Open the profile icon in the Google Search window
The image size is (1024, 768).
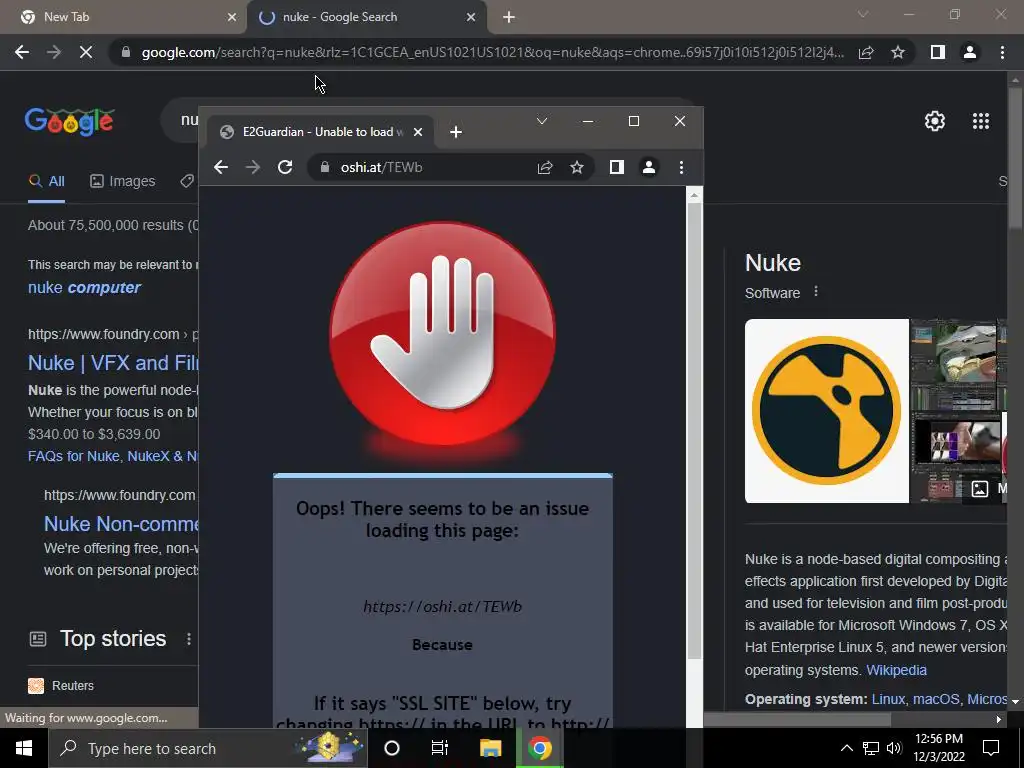pos(970,52)
